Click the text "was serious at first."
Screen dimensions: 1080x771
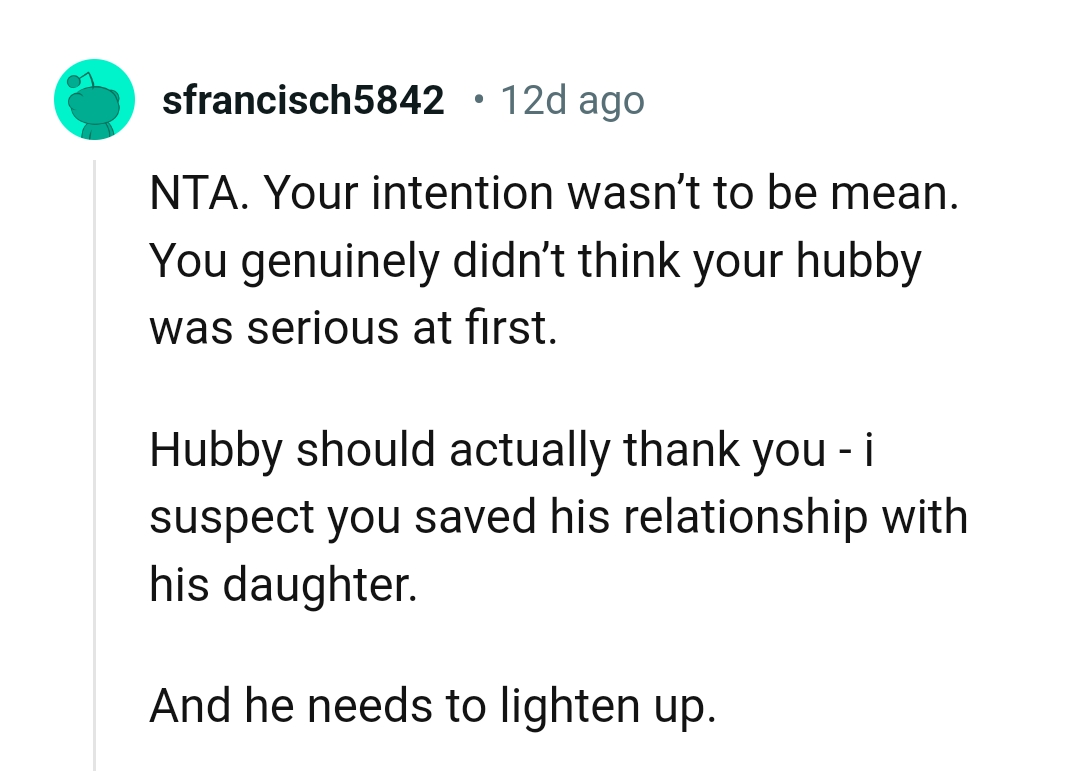pos(353,328)
